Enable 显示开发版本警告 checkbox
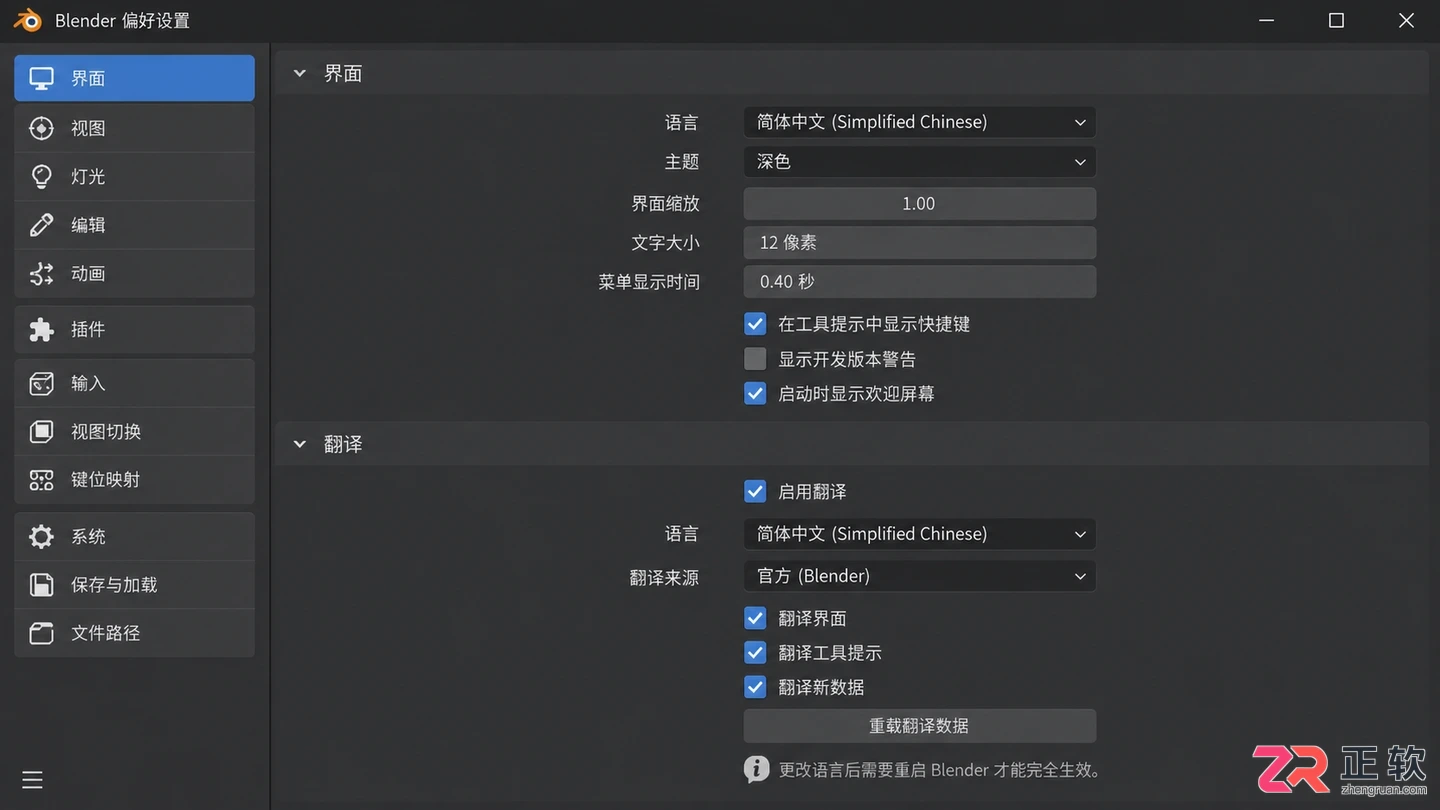The height and width of the screenshot is (810, 1440). (x=755, y=359)
